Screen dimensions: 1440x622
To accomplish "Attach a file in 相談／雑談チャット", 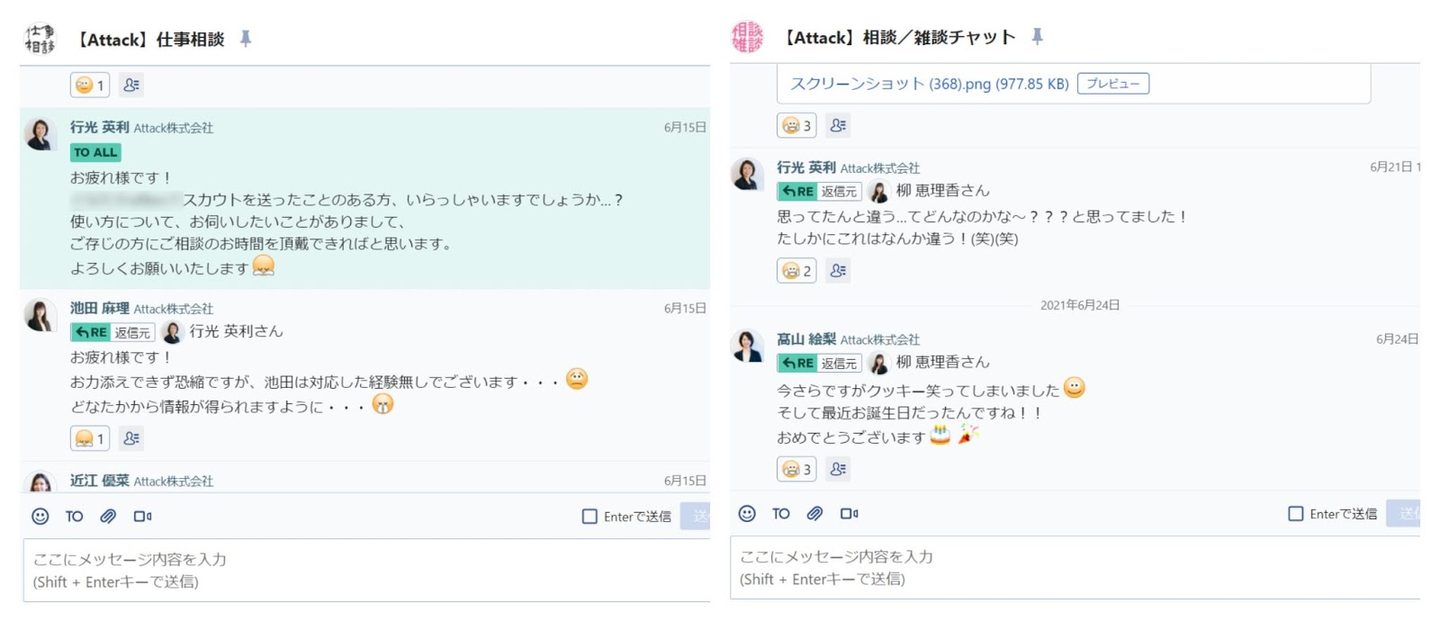I will [815, 513].
